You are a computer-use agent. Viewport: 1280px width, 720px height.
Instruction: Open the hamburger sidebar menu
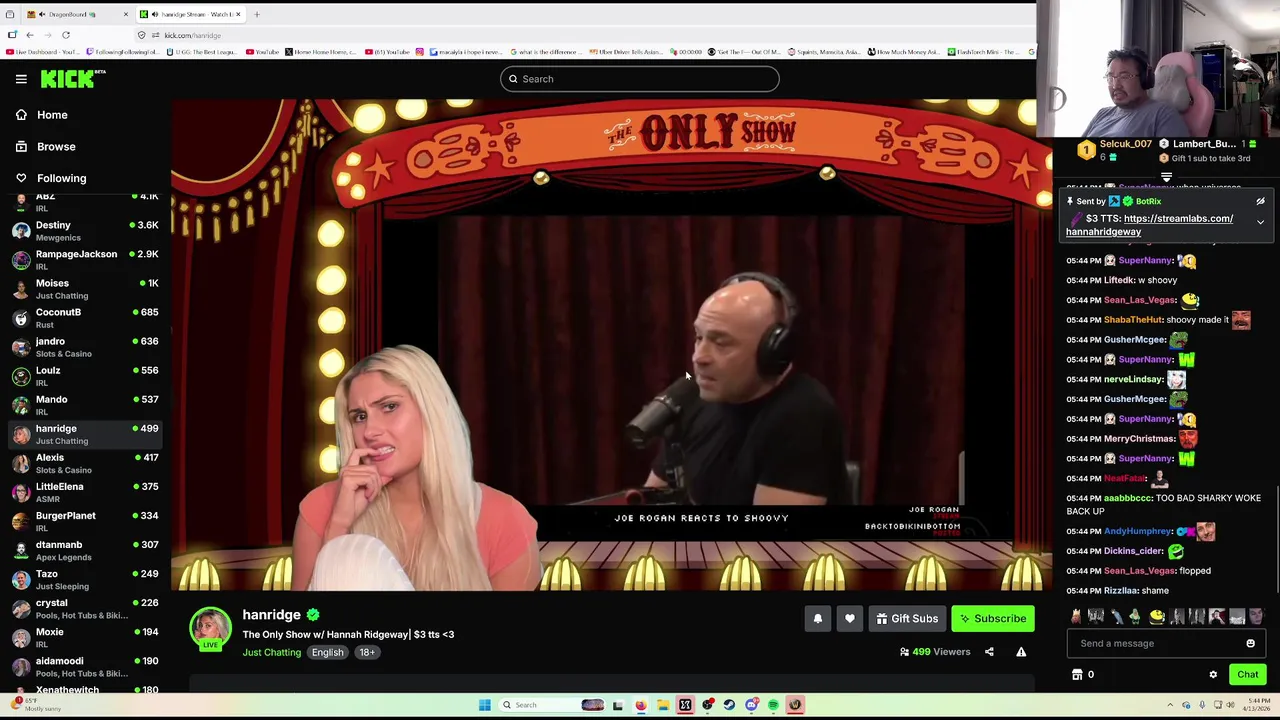click(21, 79)
